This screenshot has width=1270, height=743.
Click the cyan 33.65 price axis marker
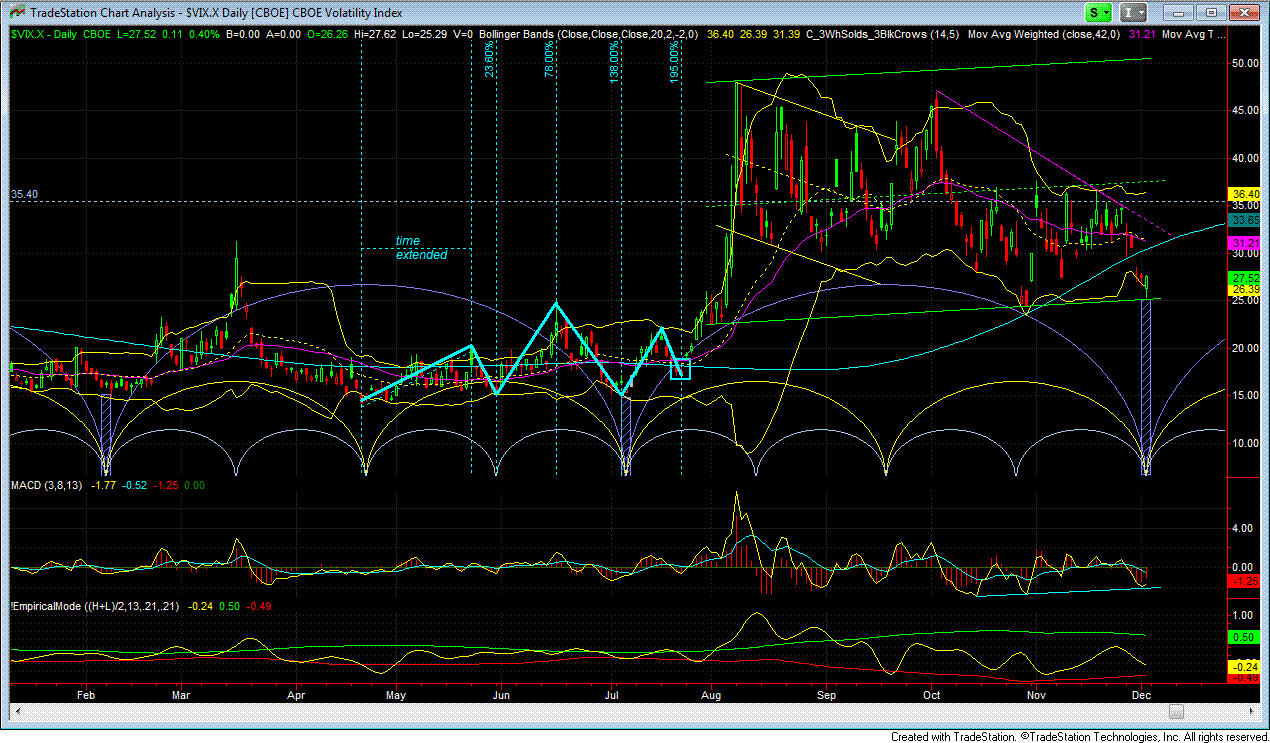(x=1245, y=220)
